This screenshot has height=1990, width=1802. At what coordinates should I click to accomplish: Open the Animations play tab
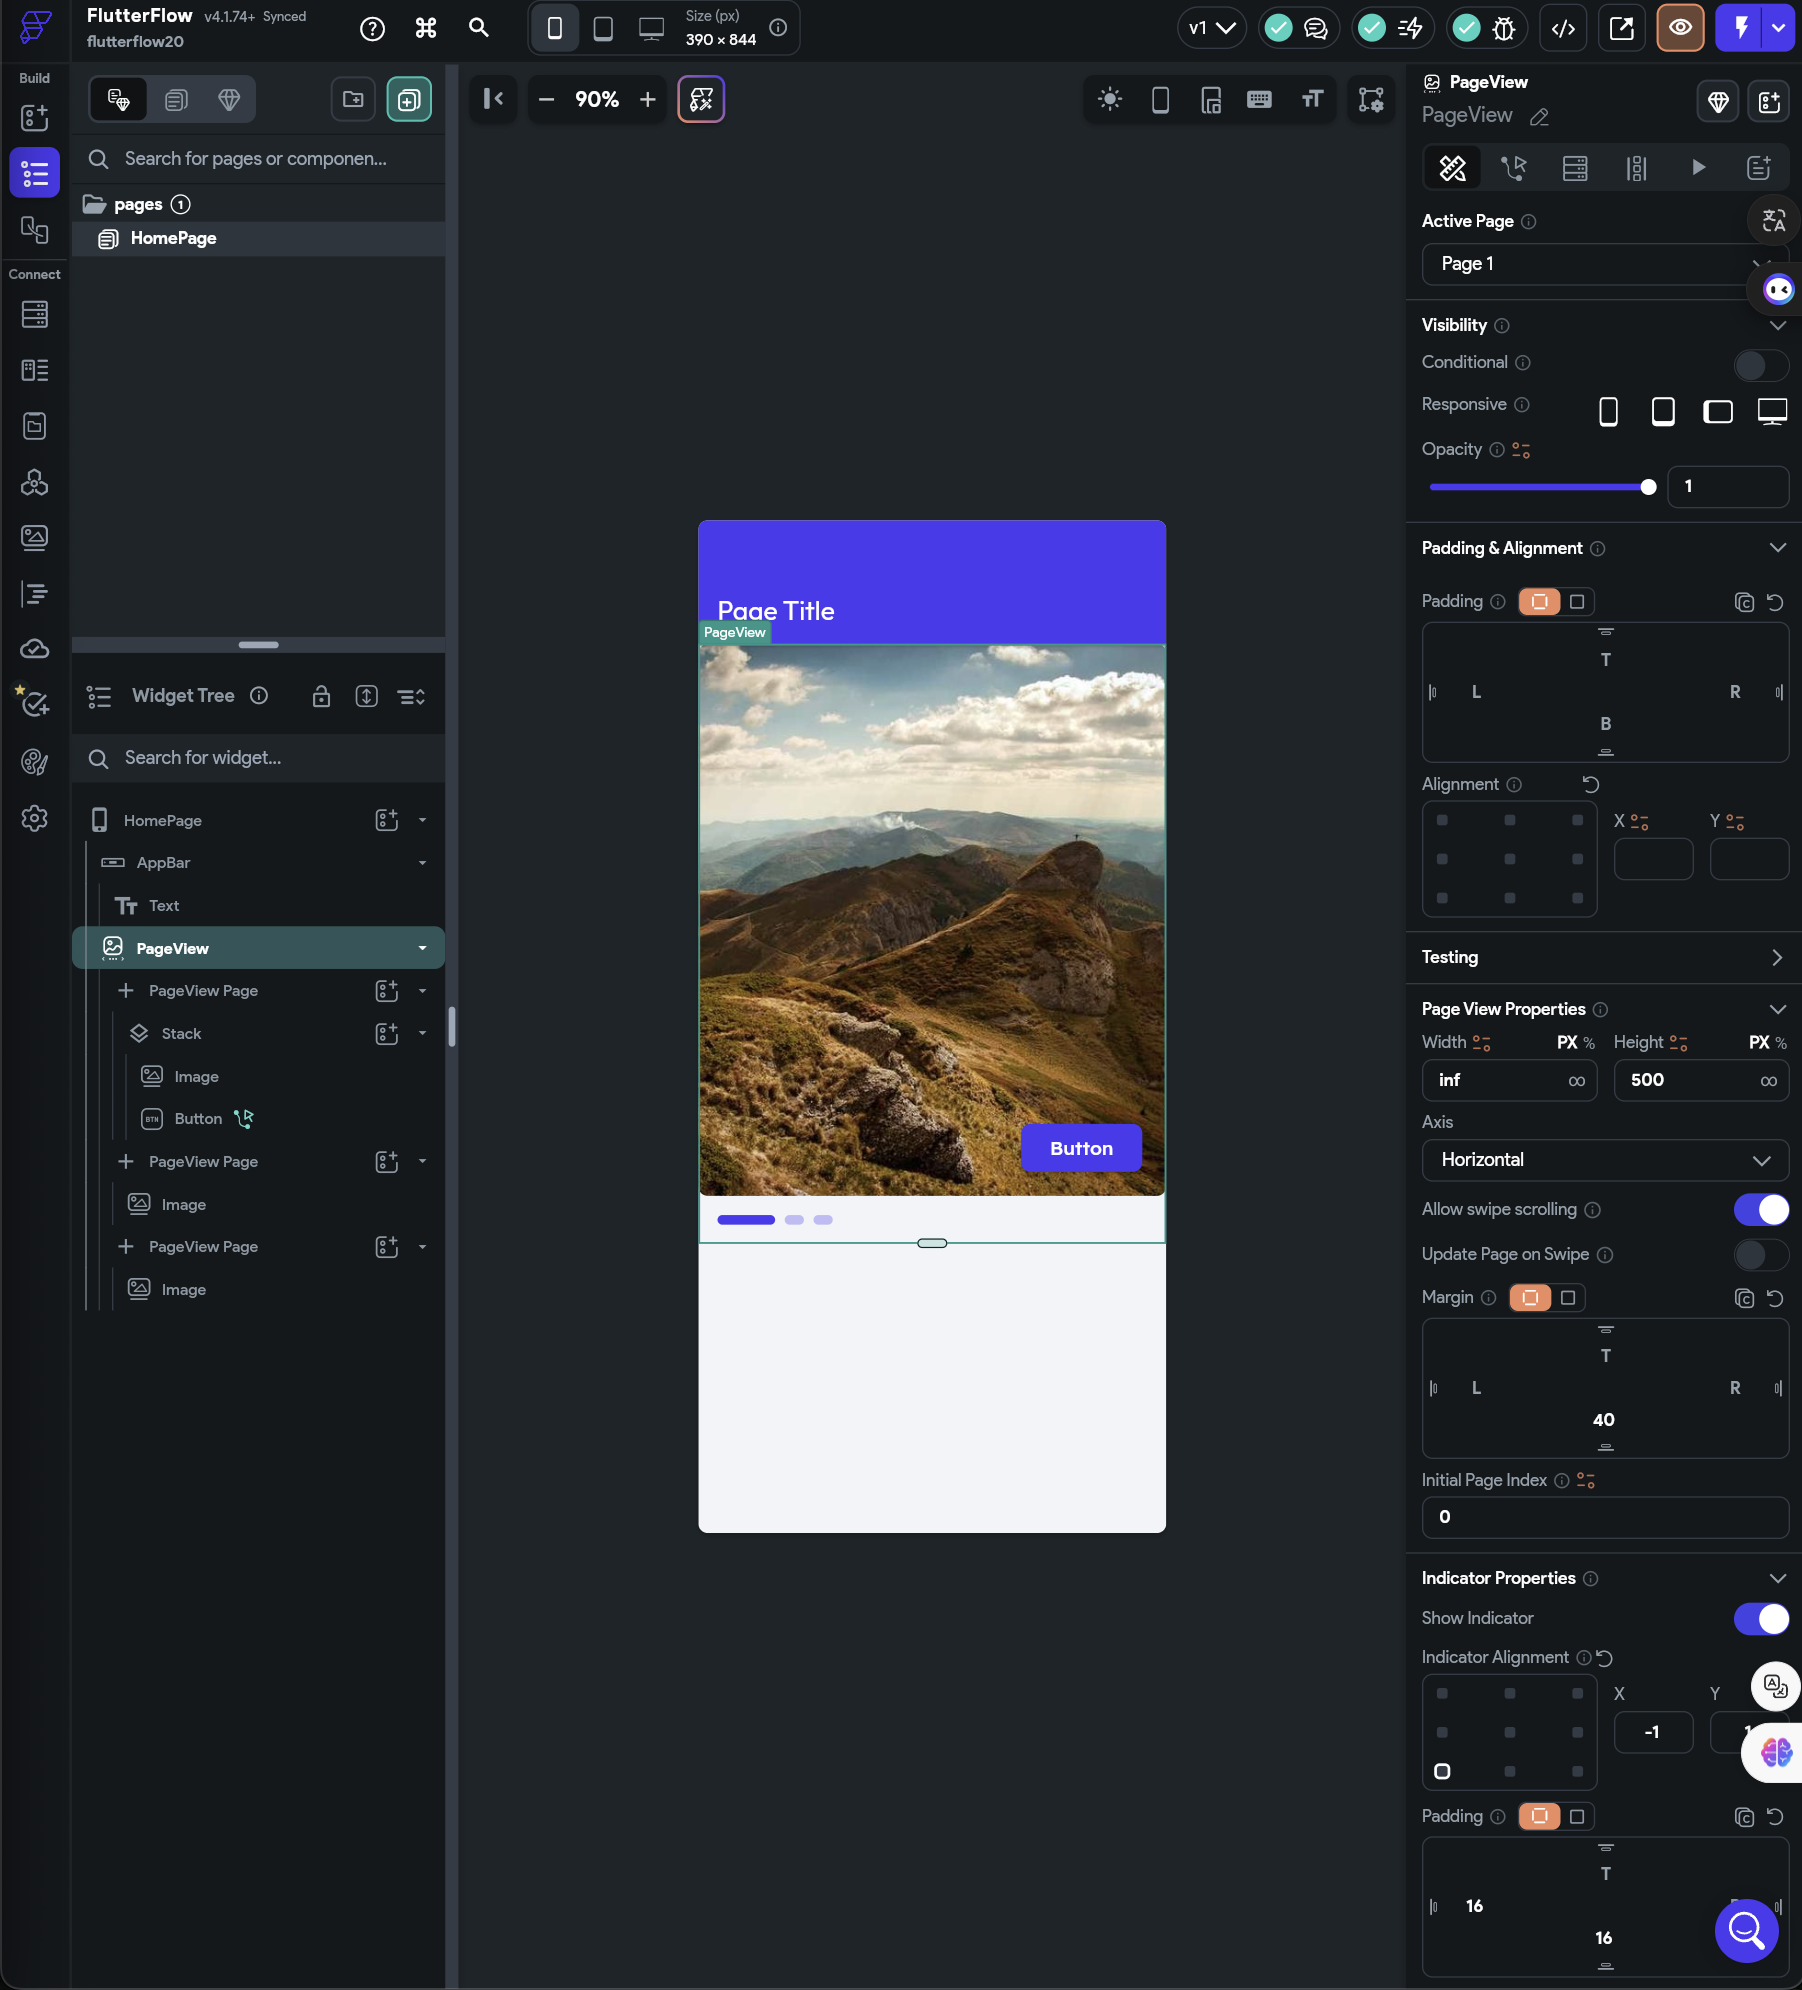(1698, 168)
